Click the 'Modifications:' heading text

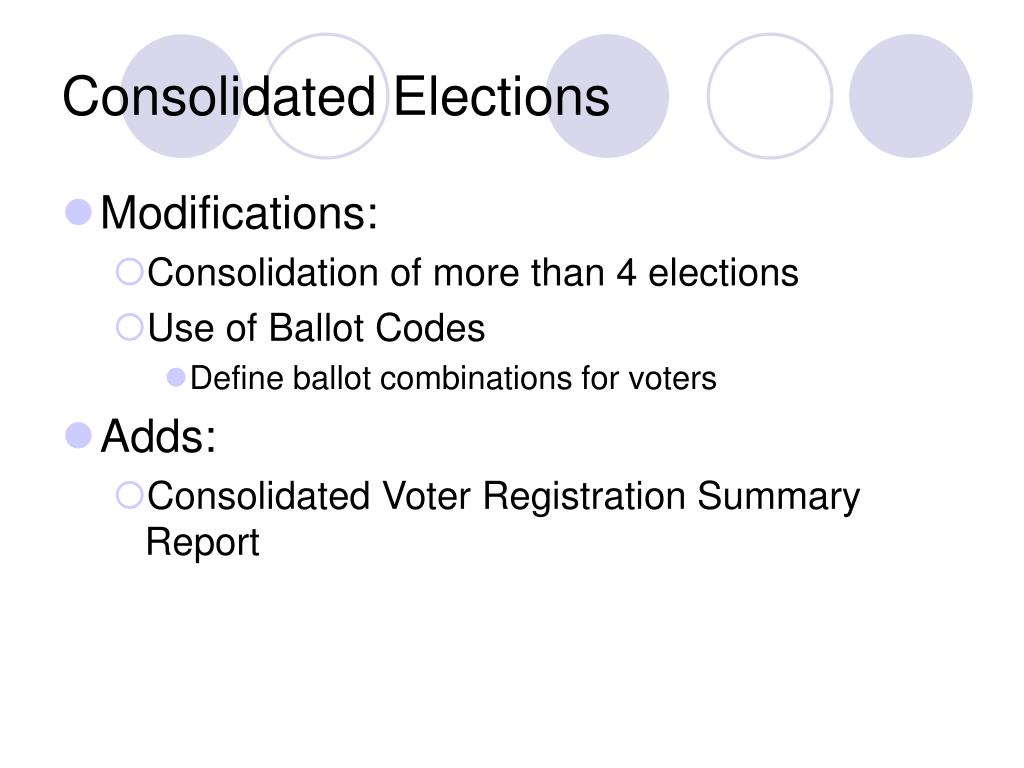click(x=239, y=213)
